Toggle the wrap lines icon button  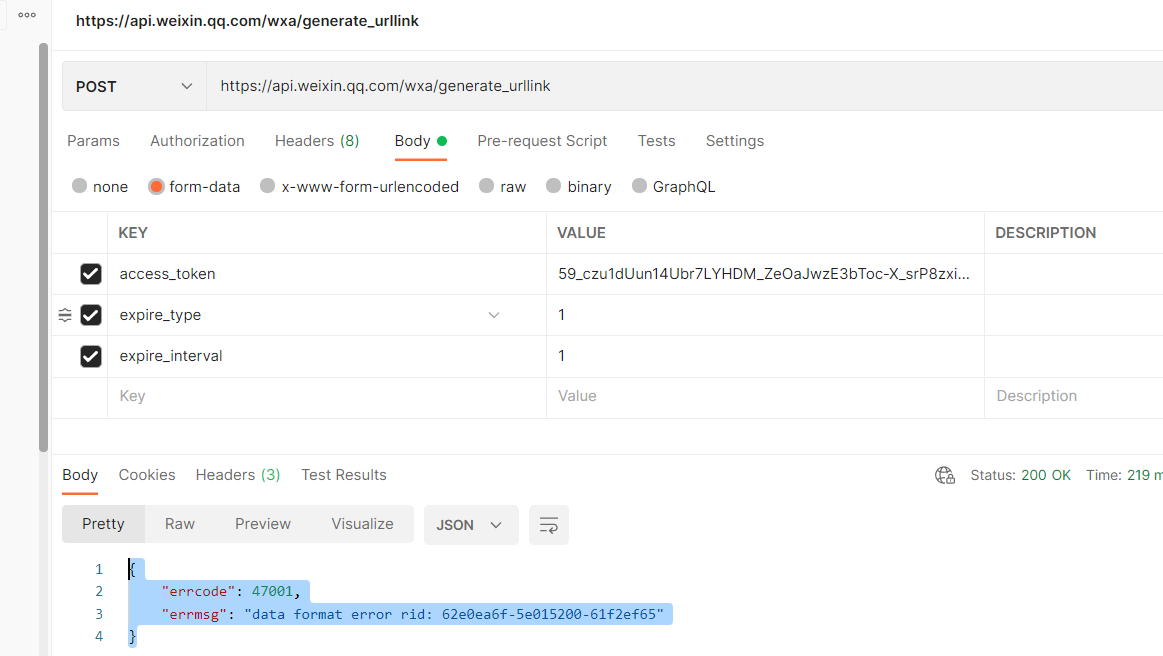[x=549, y=525]
